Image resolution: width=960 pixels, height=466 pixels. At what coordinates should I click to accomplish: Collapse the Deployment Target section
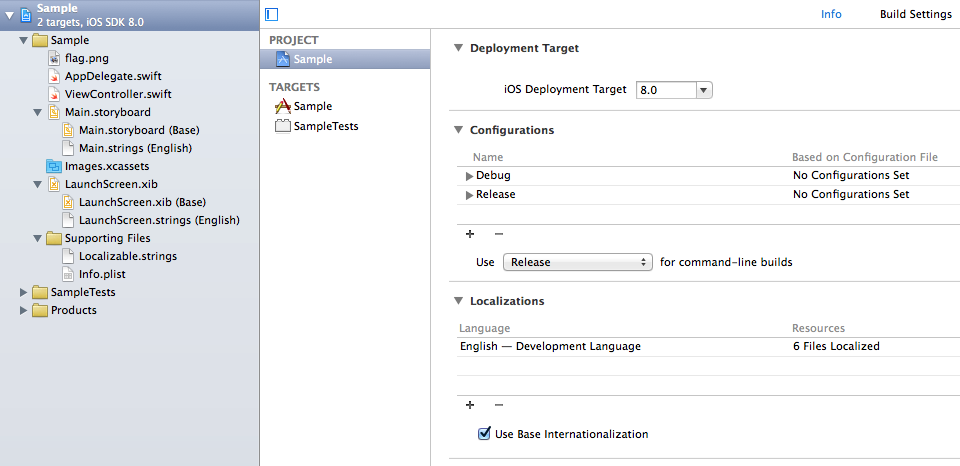(459, 48)
